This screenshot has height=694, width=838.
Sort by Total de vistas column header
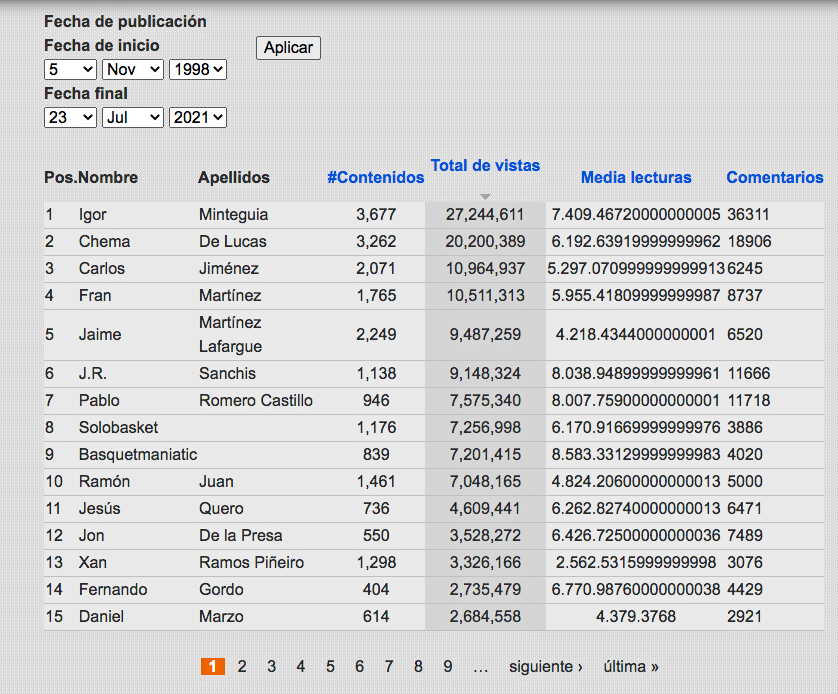[485, 165]
